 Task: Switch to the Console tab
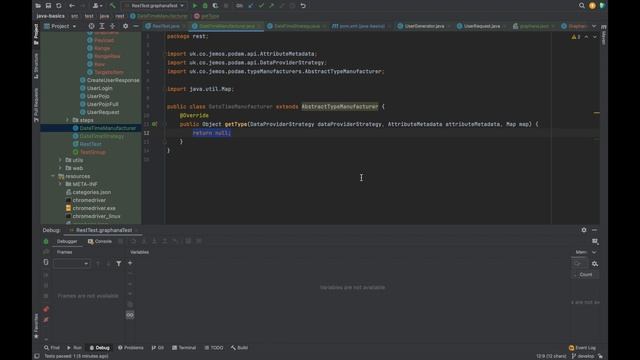click(x=100, y=242)
